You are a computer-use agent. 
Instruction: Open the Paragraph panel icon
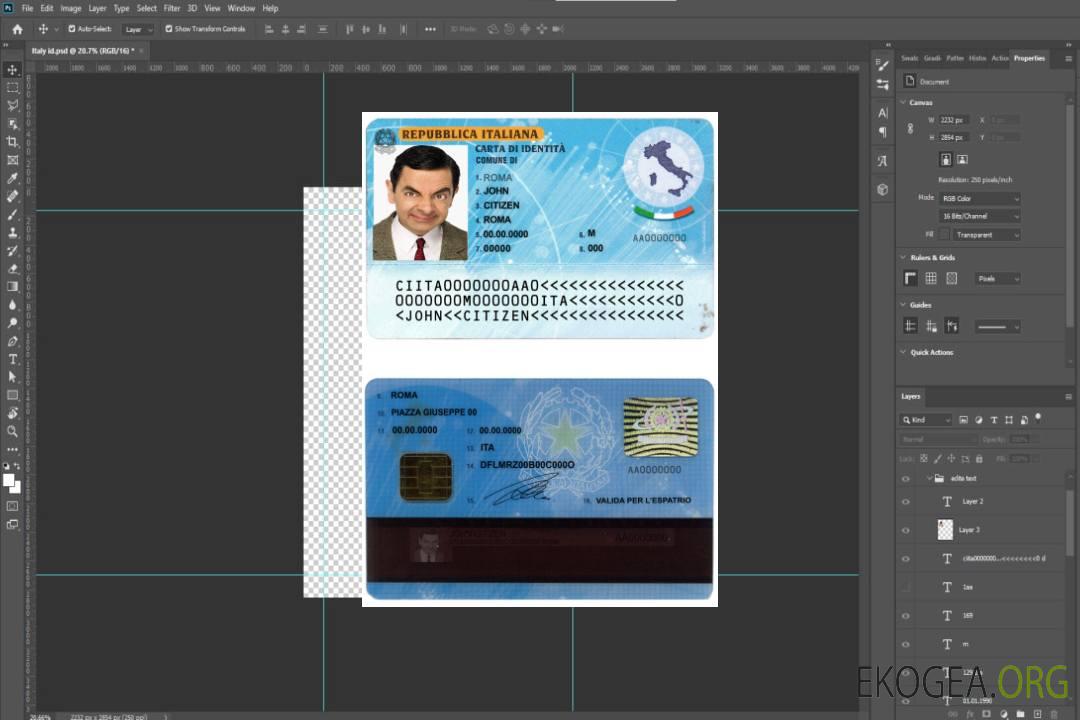coord(882,132)
